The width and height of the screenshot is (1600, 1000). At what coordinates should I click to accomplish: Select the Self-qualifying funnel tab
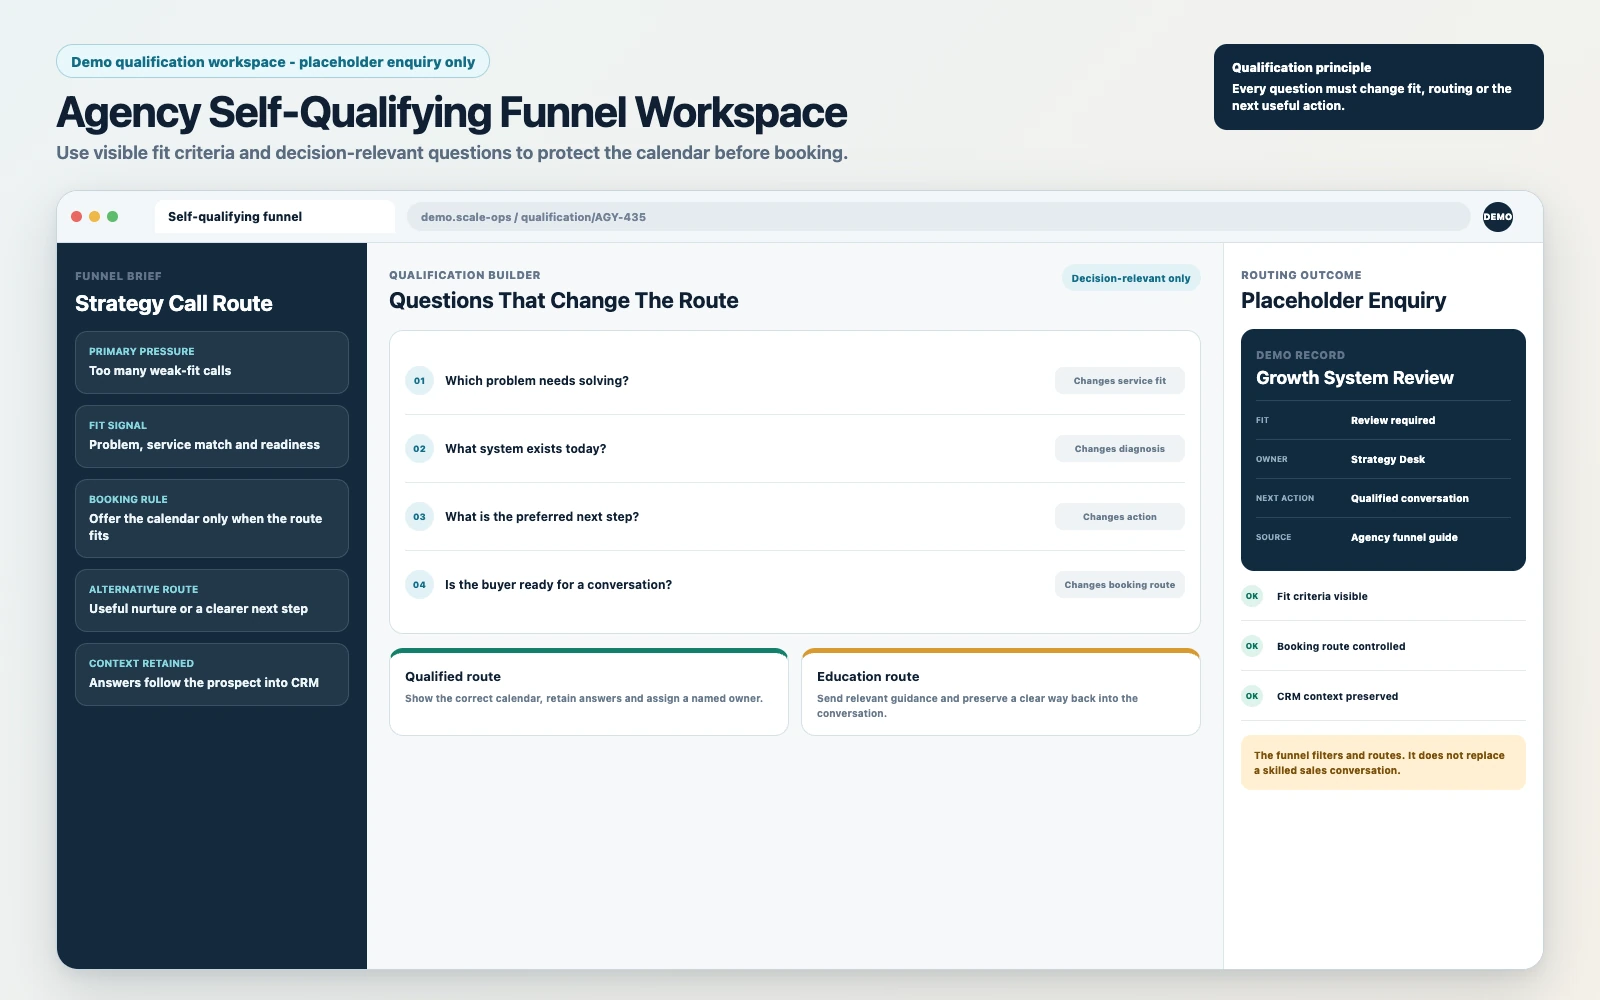click(274, 217)
